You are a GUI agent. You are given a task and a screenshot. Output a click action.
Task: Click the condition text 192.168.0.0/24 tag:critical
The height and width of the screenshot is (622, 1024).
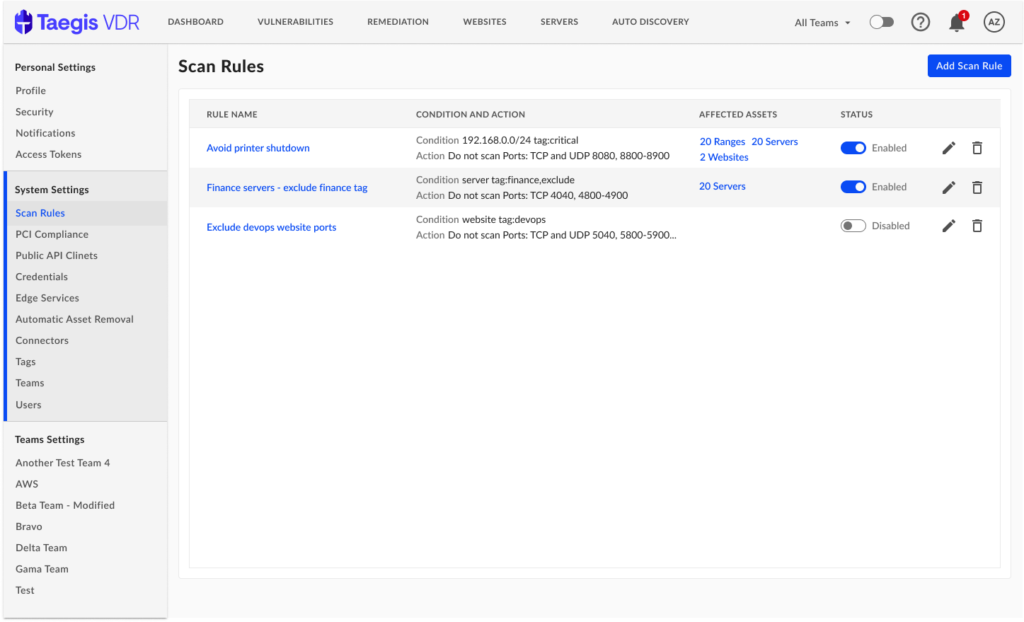520,140
